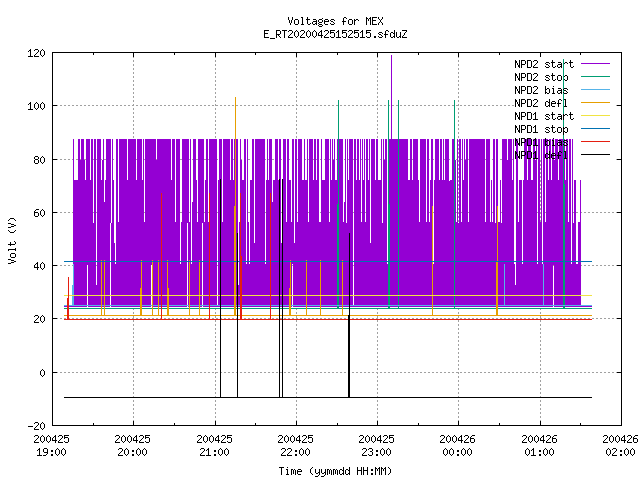
Task: Click the 'NPD1 stop' legend label
Action: [x=541, y=129]
